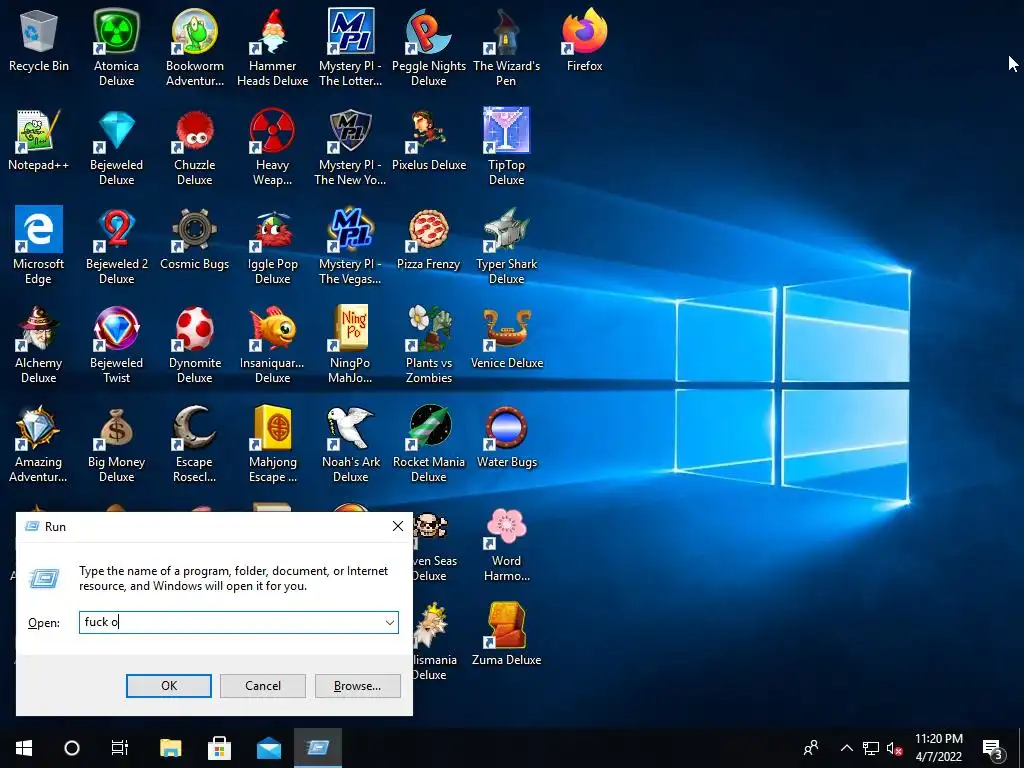Select the Noah's Ark Deluxe dove icon
The image size is (1024, 768).
[351, 444]
